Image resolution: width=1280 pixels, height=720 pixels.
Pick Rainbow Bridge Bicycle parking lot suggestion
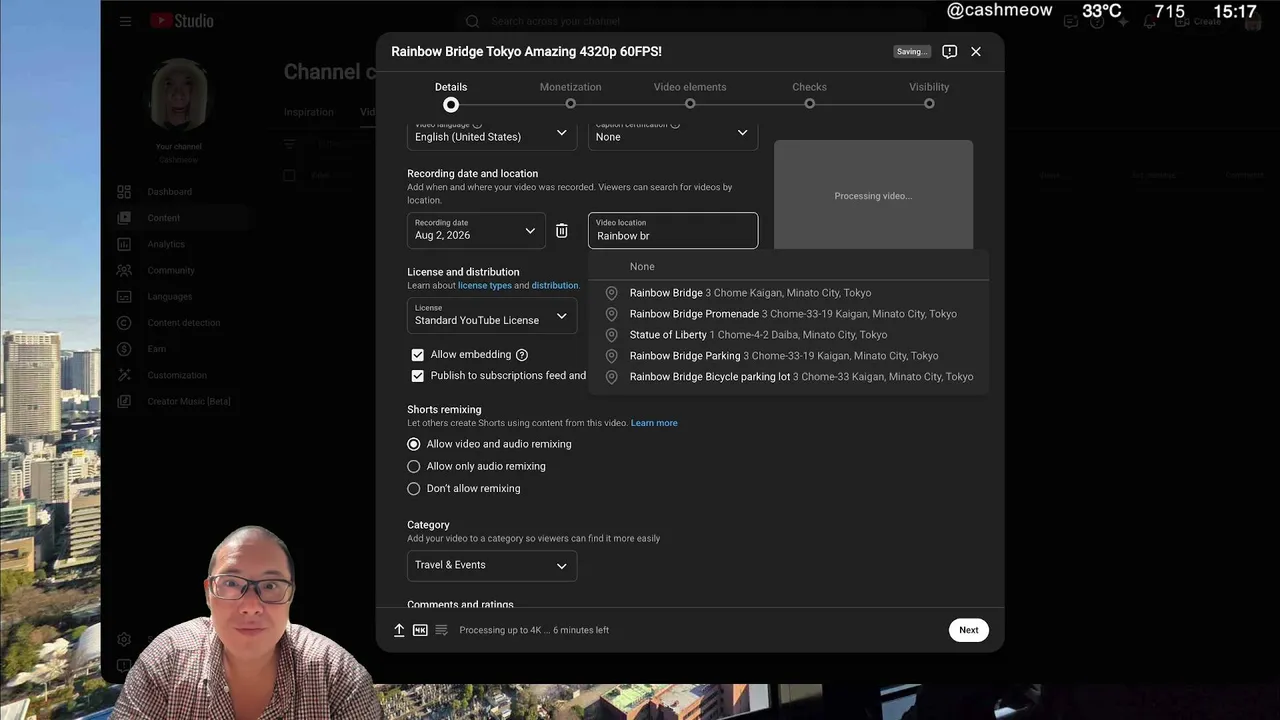[788, 377]
